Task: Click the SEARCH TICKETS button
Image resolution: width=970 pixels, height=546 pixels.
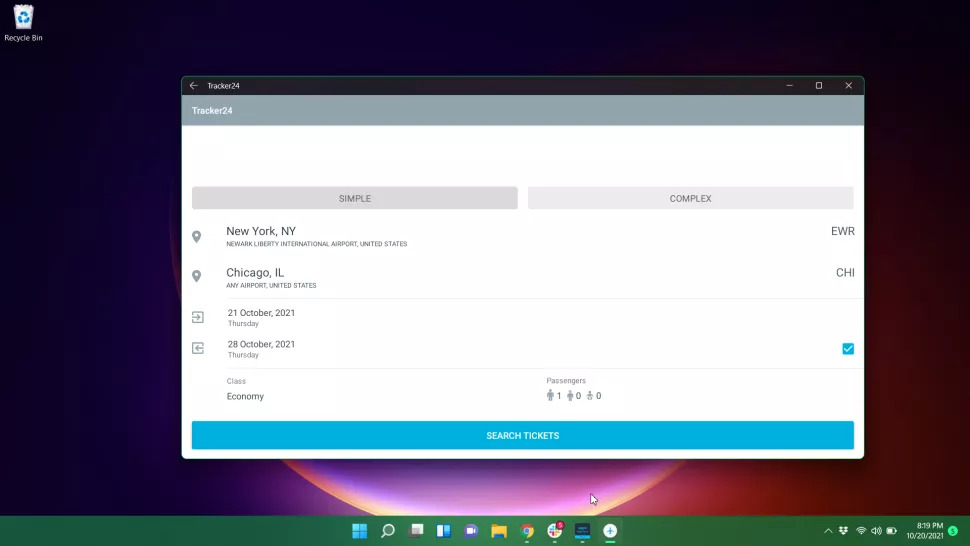Action: 522,435
